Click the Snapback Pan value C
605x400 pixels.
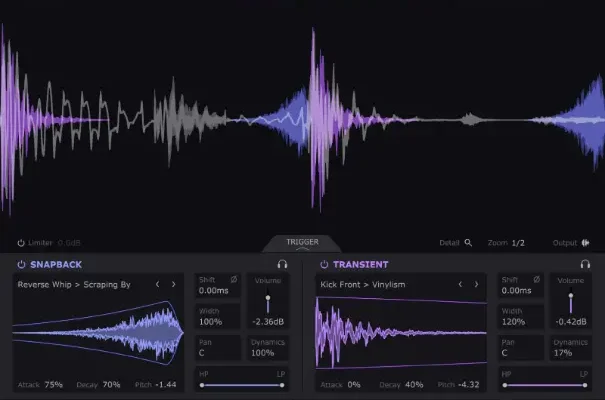pos(201,353)
